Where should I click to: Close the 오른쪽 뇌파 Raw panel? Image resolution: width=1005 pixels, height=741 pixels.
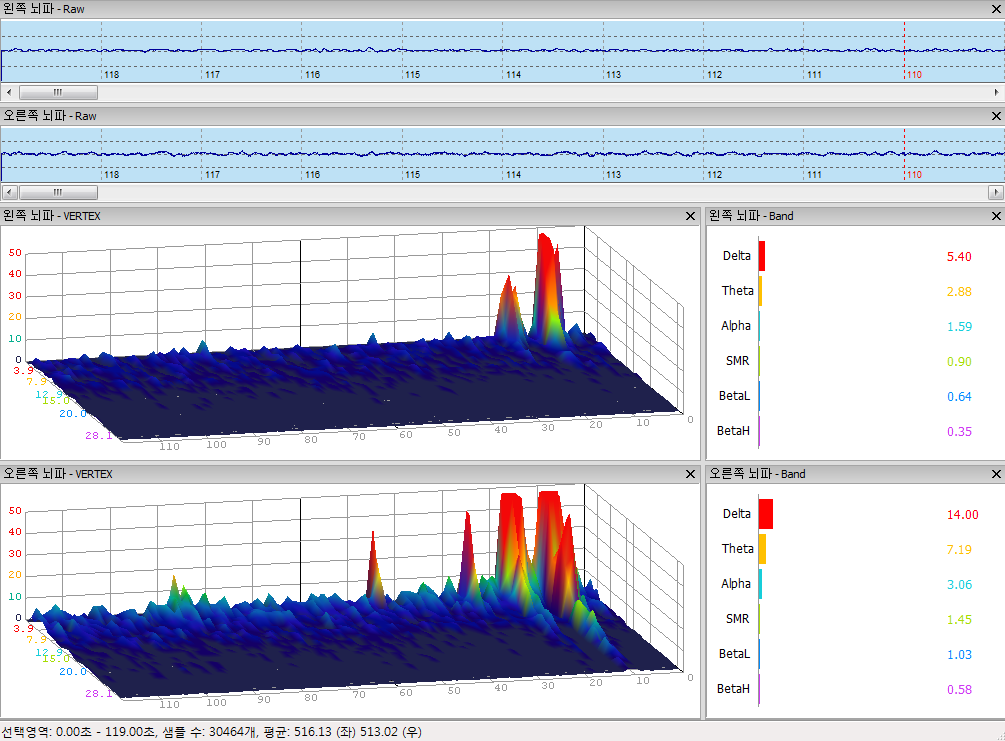pyautogui.click(x=995, y=116)
